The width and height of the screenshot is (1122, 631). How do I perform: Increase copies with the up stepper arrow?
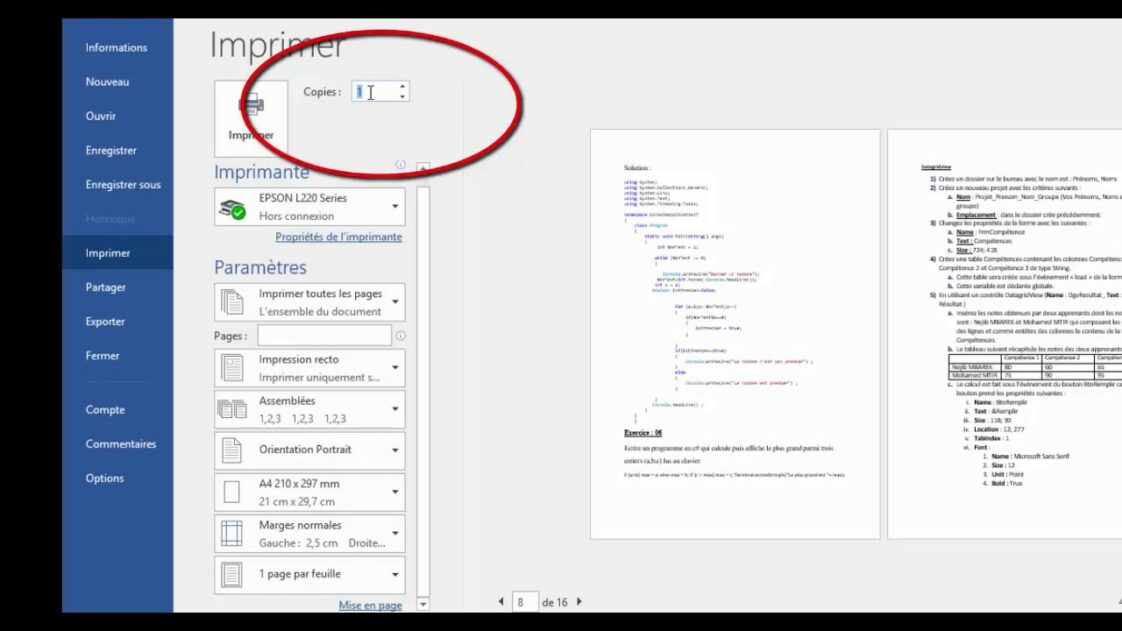401,86
